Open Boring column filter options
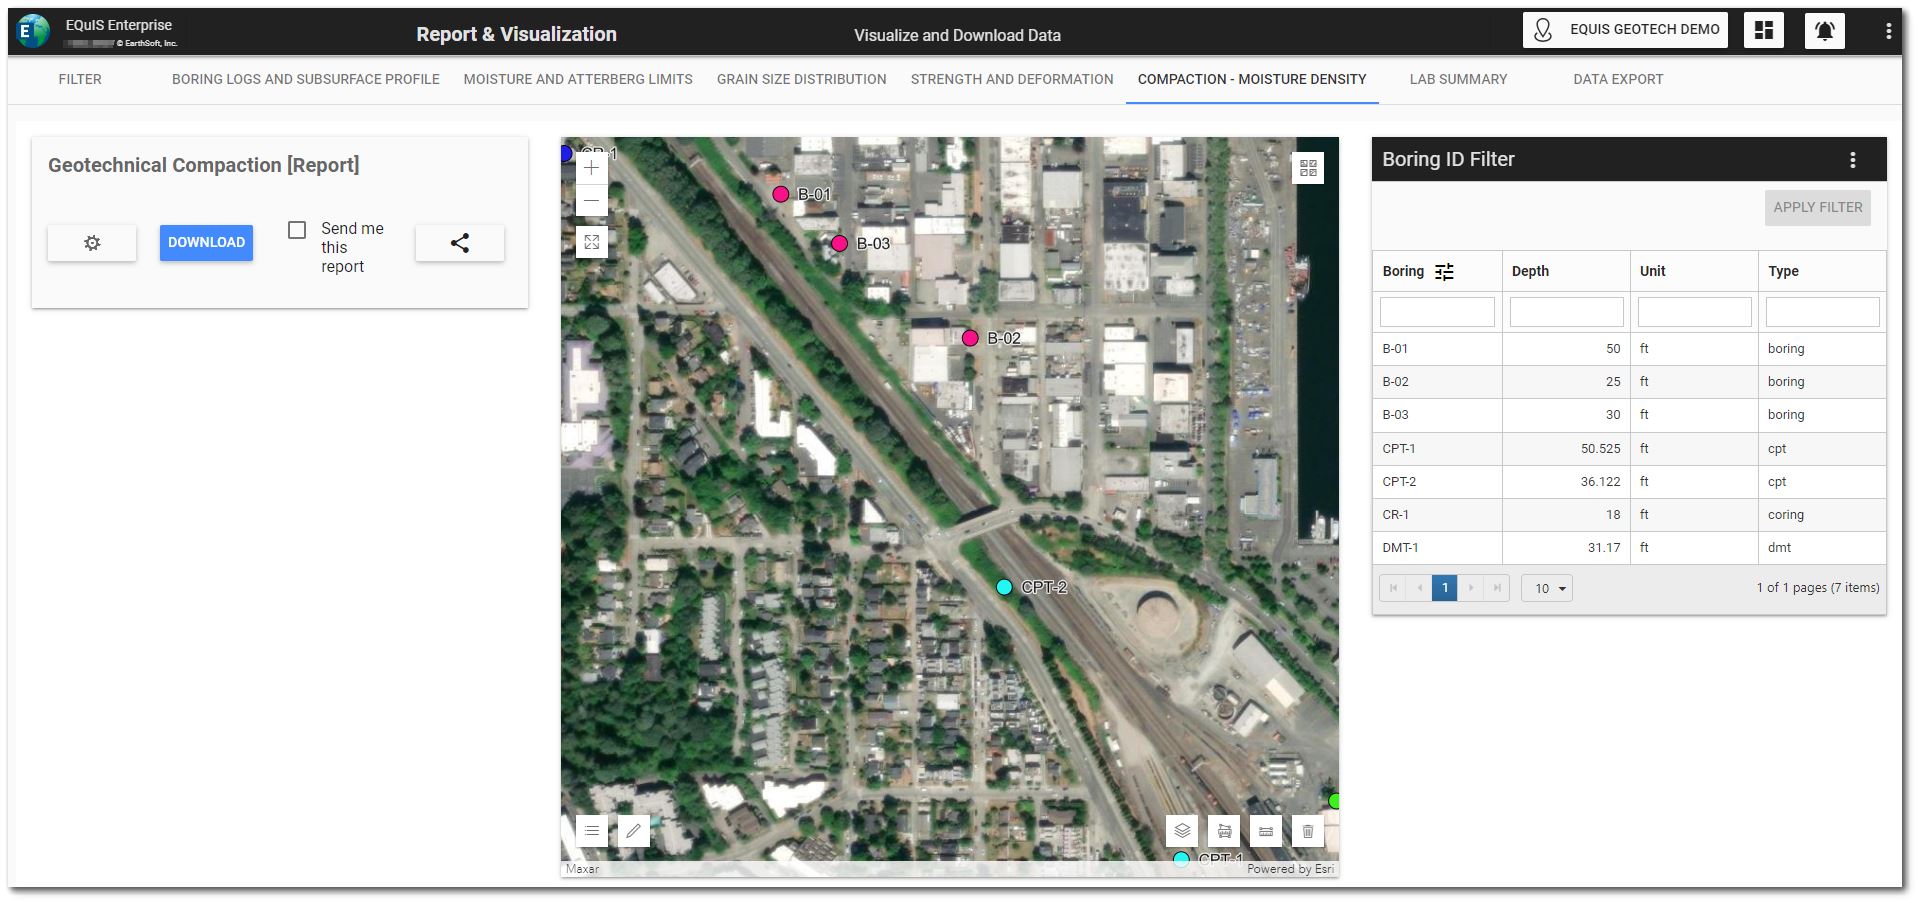1918x903 pixels. (x=1444, y=272)
